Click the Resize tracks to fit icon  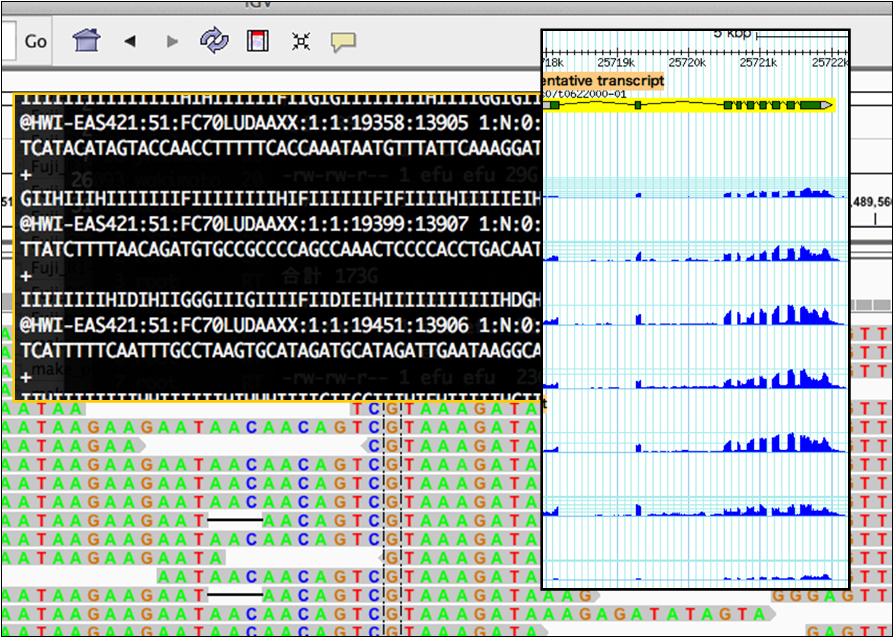pyautogui.click(x=300, y=41)
